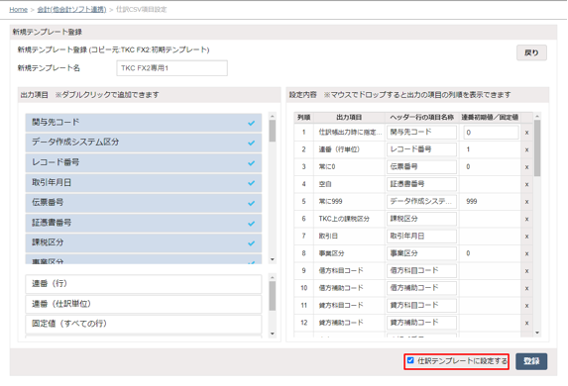The image size is (568, 386).
Task: Delete row 11 using its x icon
Action: click(527, 306)
